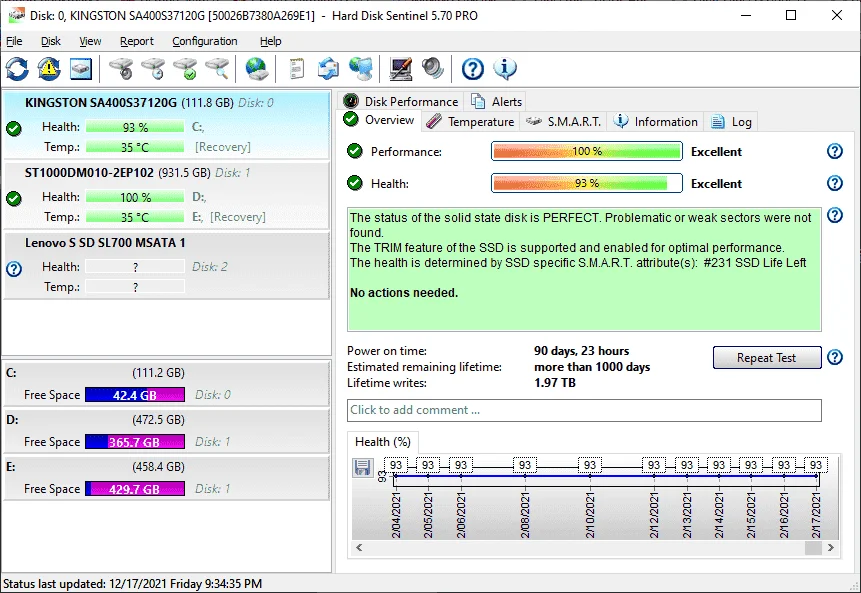Click the 2/17/2021 data point on graph
The height and width of the screenshot is (593, 861).
[x=817, y=476]
